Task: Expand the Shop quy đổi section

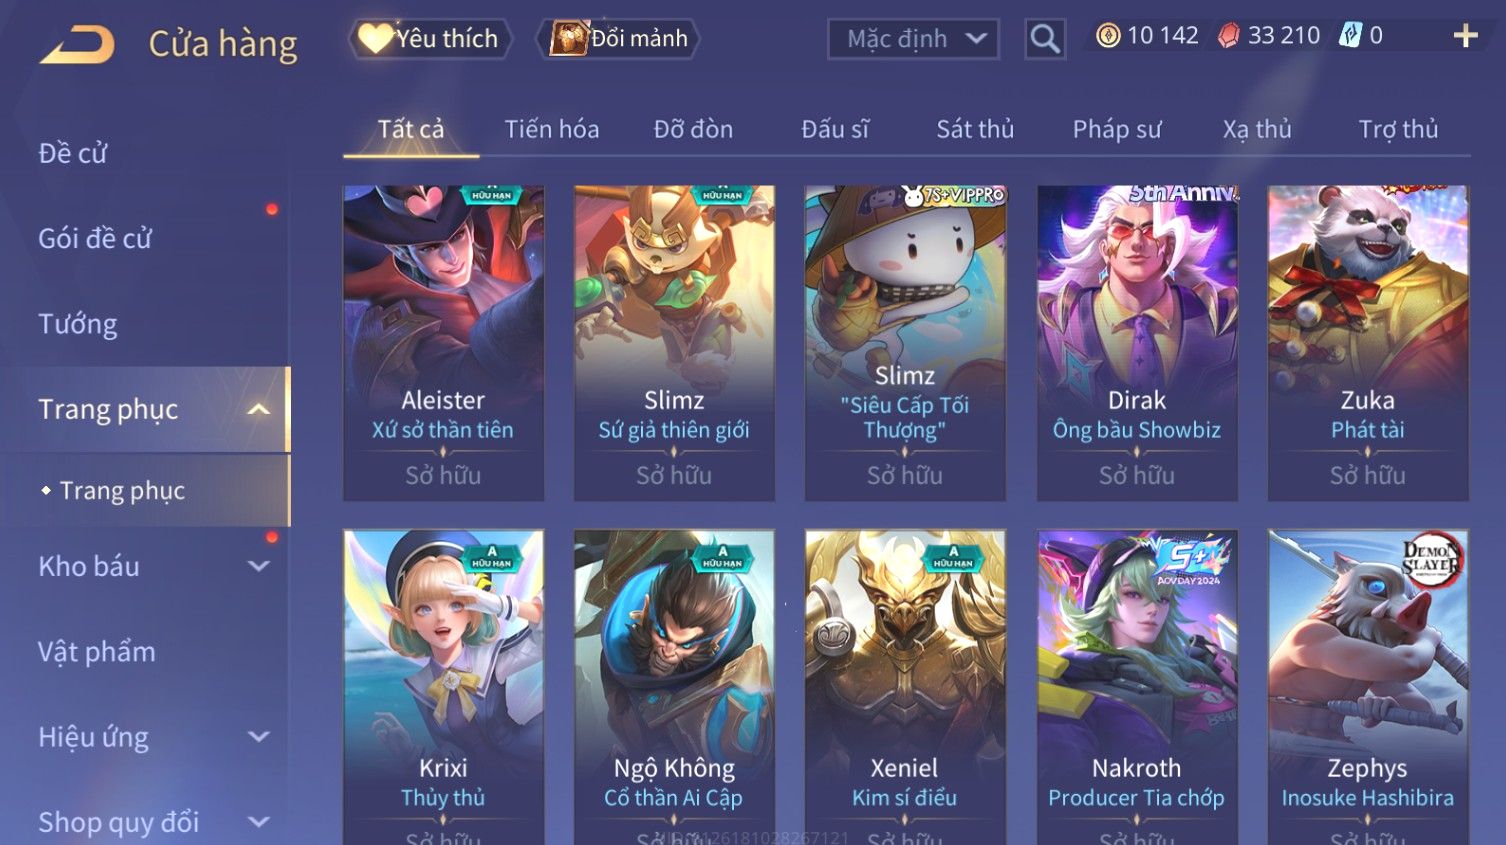Action: click(259, 822)
